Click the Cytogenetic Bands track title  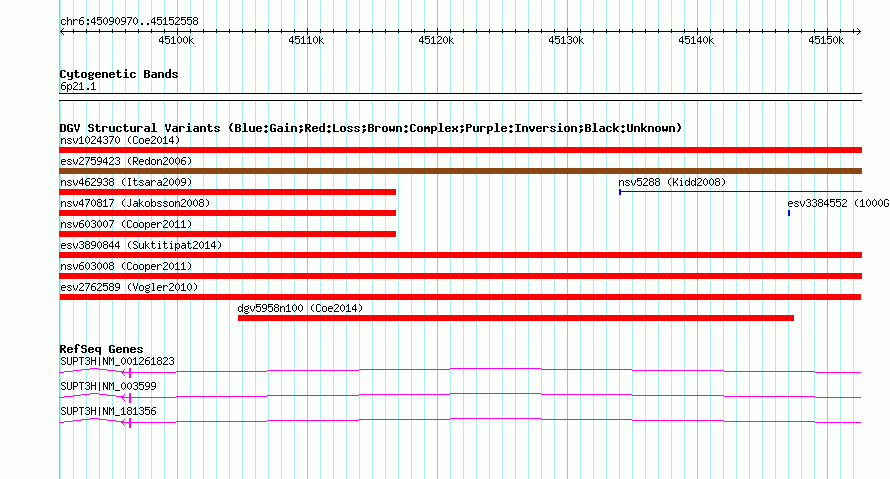point(119,74)
